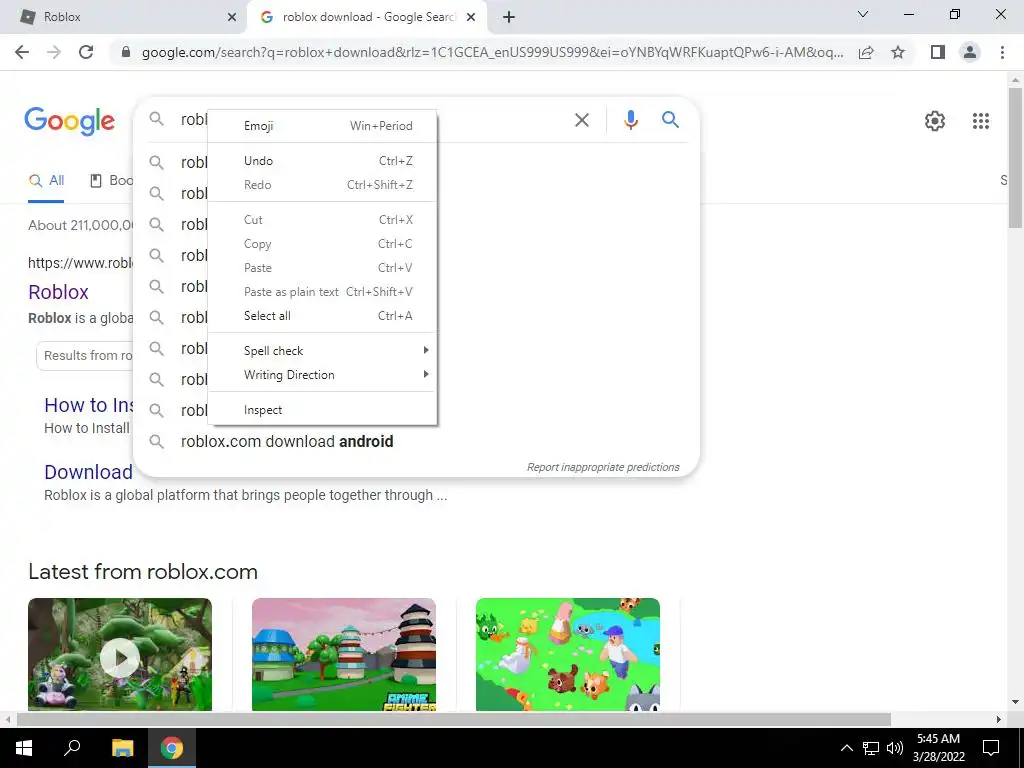Screen dimensions: 1024x768
Task: Click the lock icon in address bar
Action: coord(126,52)
